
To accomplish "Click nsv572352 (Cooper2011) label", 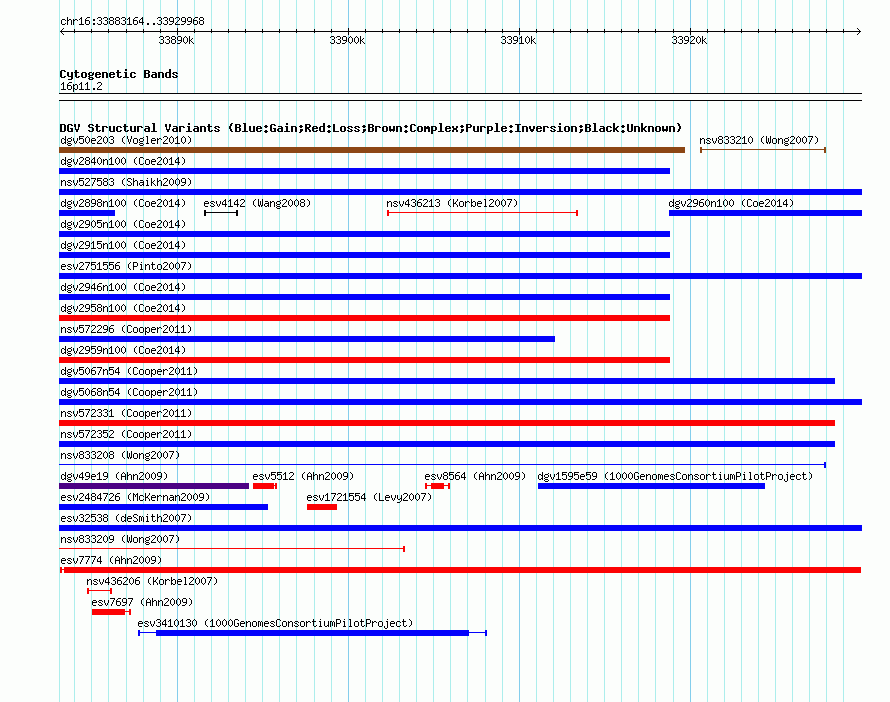I will pos(126,434).
